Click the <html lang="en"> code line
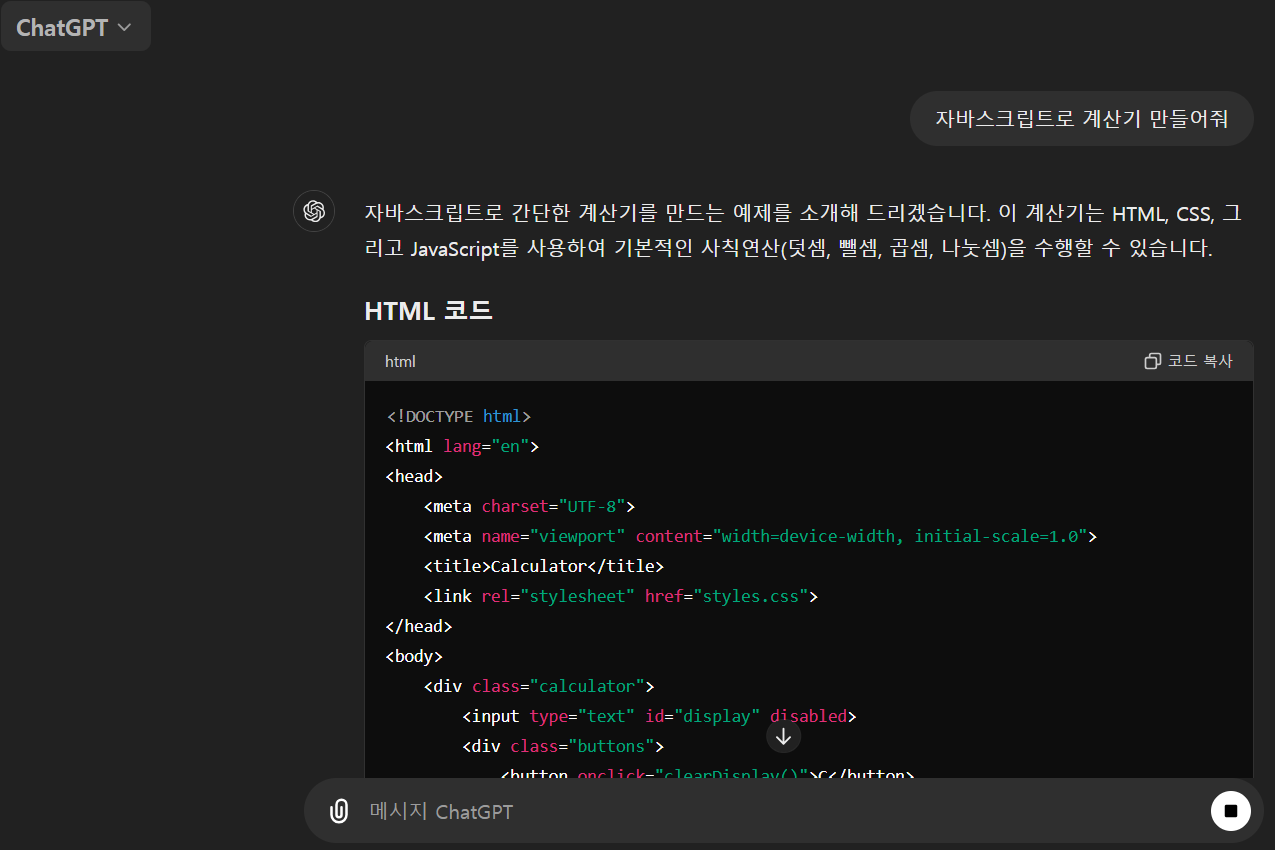1275x850 pixels. tap(462, 446)
